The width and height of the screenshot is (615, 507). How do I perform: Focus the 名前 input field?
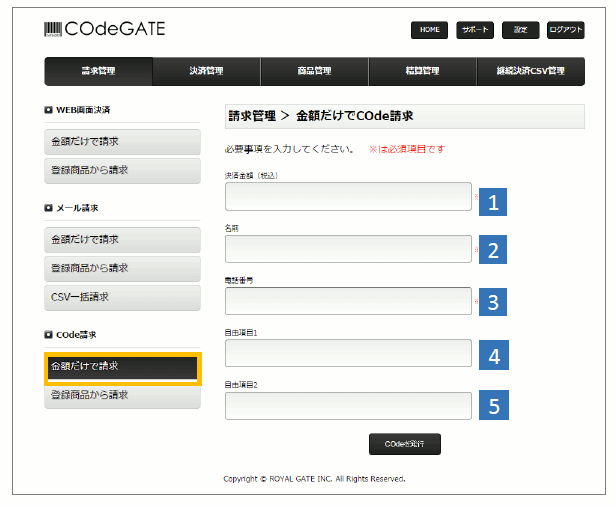tap(347, 249)
